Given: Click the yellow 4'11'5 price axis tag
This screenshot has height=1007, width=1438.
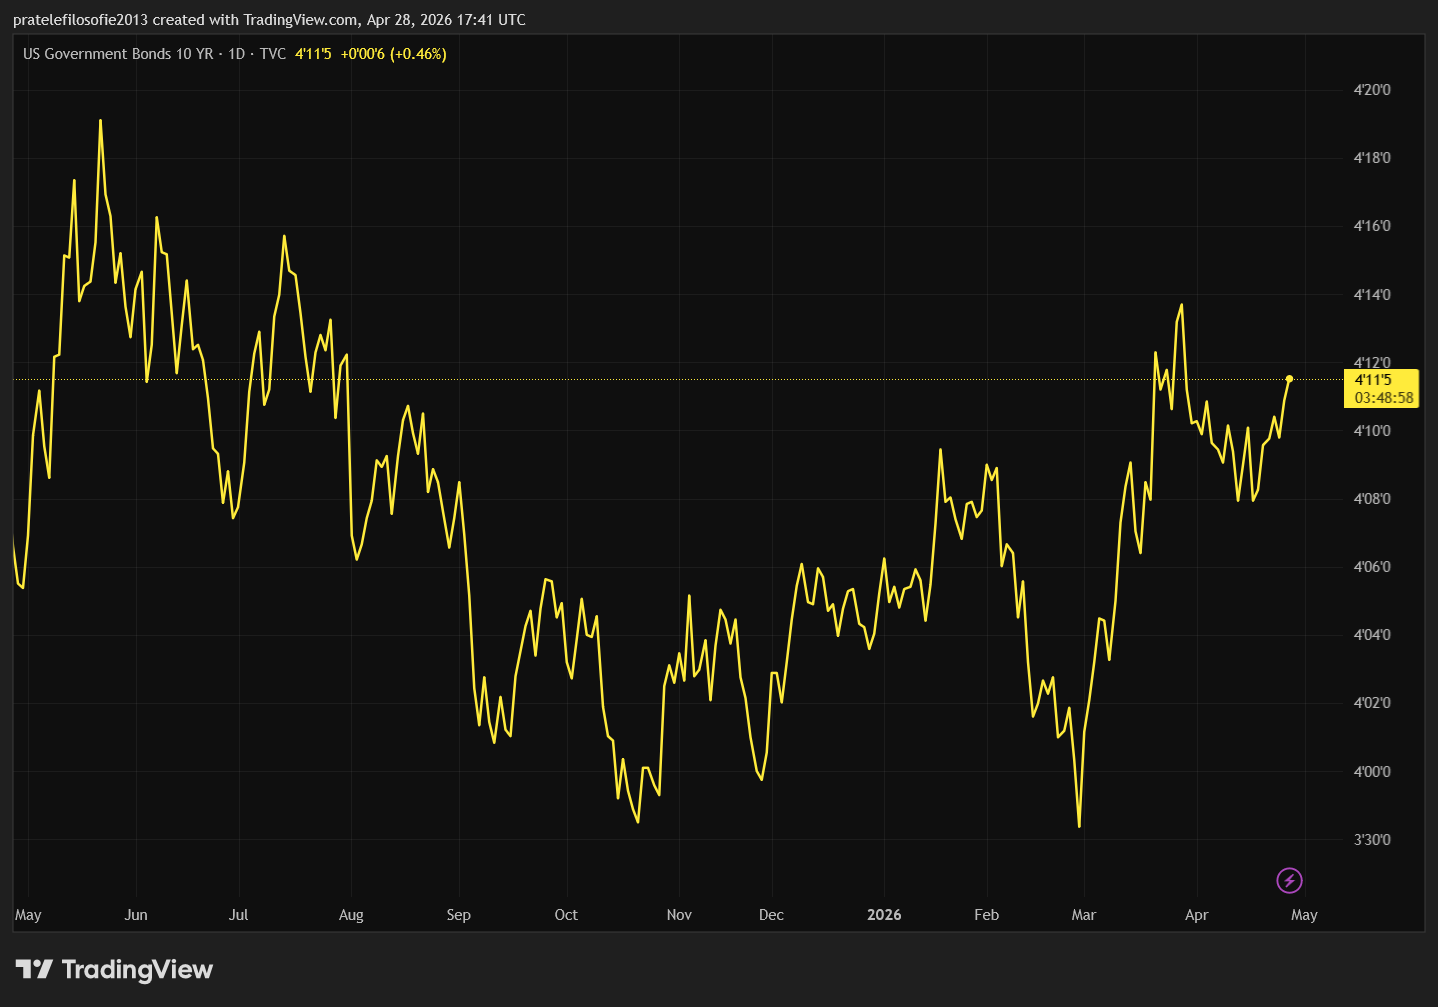Looking at the screenshot, I should 1373,380.
